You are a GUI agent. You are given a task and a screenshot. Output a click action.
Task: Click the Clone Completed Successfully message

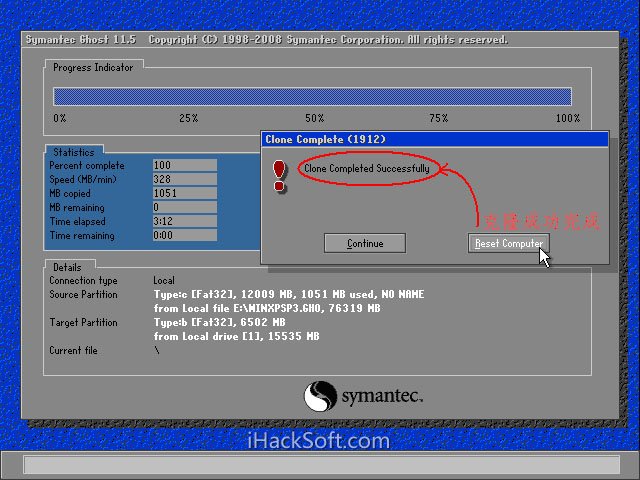click(366, 169)
